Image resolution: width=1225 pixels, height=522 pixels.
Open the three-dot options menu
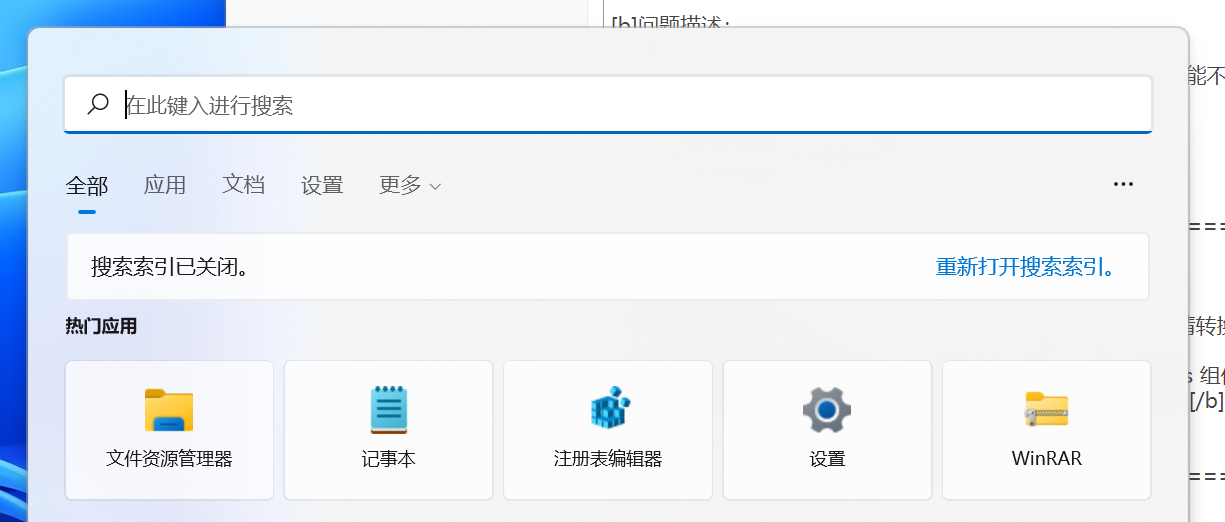click(1123, 185)
